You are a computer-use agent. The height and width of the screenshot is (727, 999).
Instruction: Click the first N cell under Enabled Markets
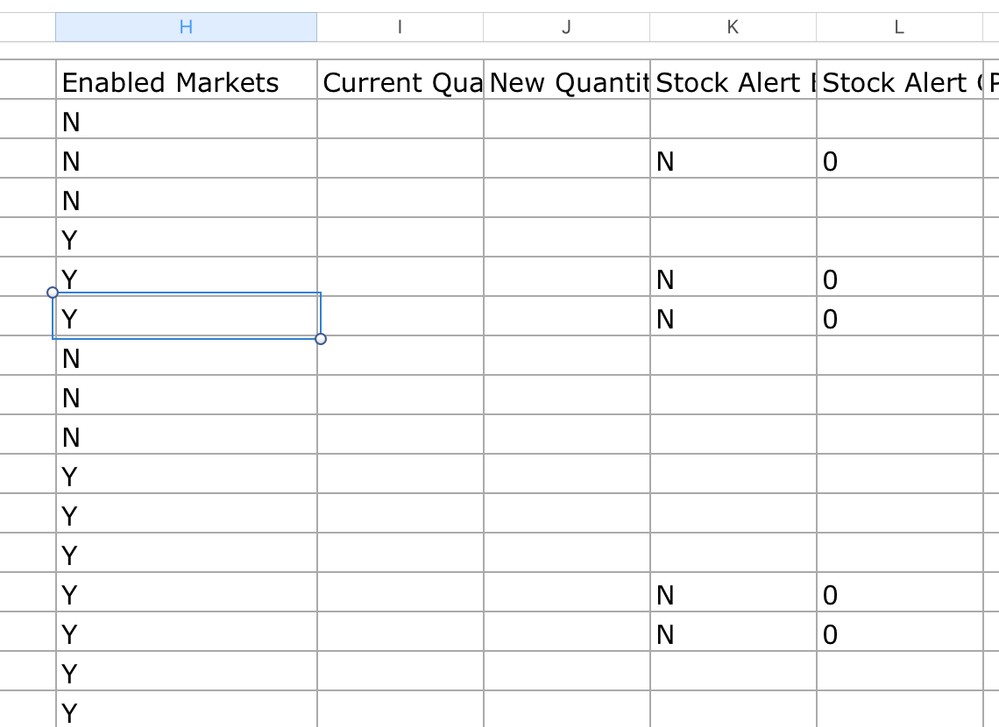click(x=186, y=122)
